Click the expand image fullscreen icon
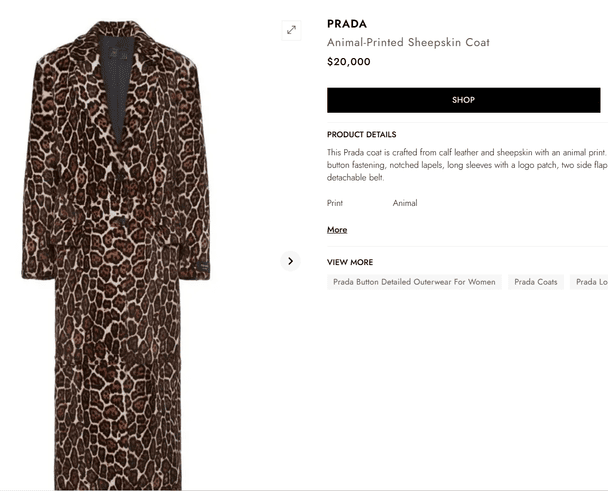608x491 pixels. 291,30
